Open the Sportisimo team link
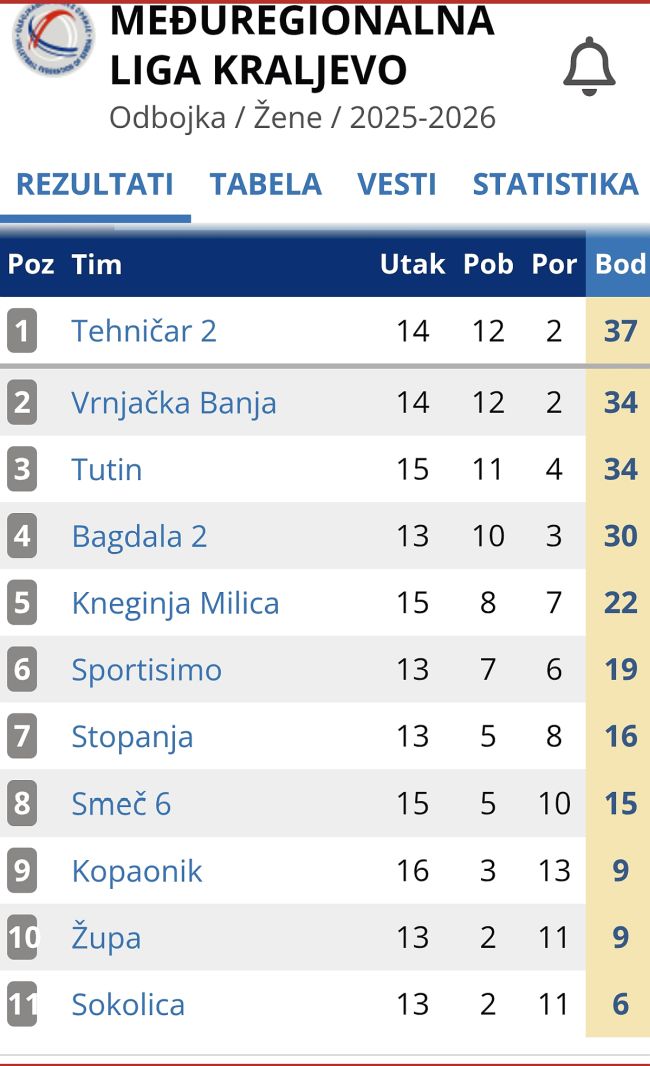 pyautogui.click(x=146, y=670)
